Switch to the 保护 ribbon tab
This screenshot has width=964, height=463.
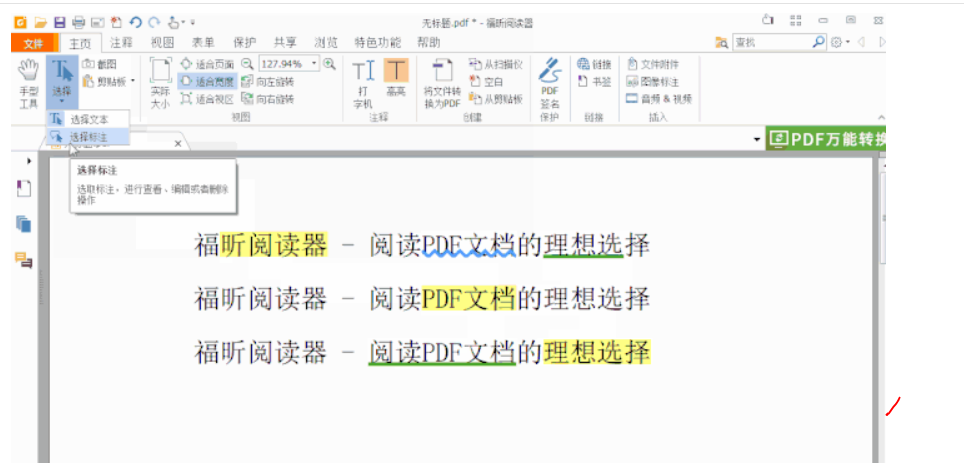click(x=245, y=42)
